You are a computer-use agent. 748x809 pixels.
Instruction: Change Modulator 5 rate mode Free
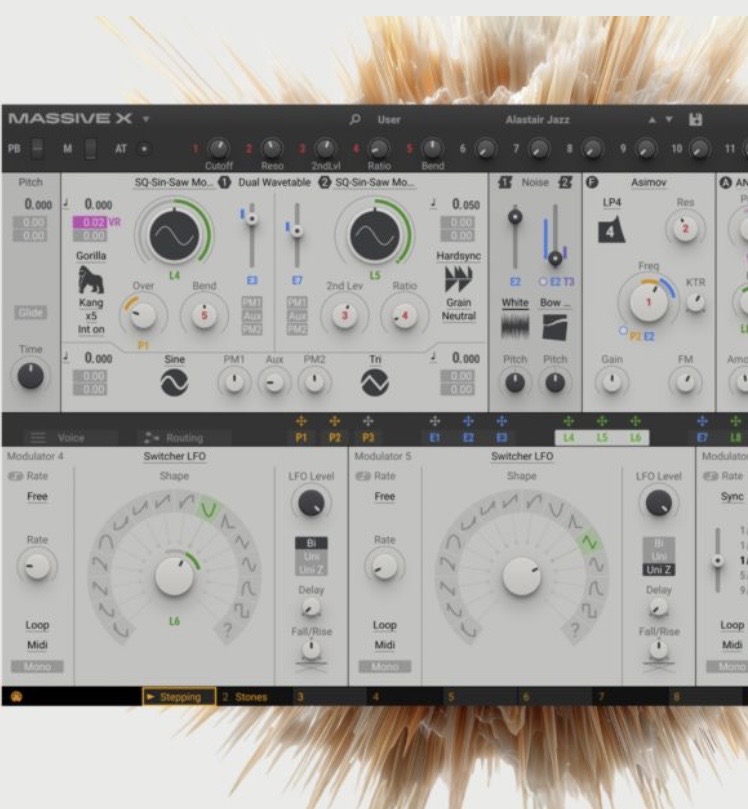pyautogui.click(x=385, y=496)
